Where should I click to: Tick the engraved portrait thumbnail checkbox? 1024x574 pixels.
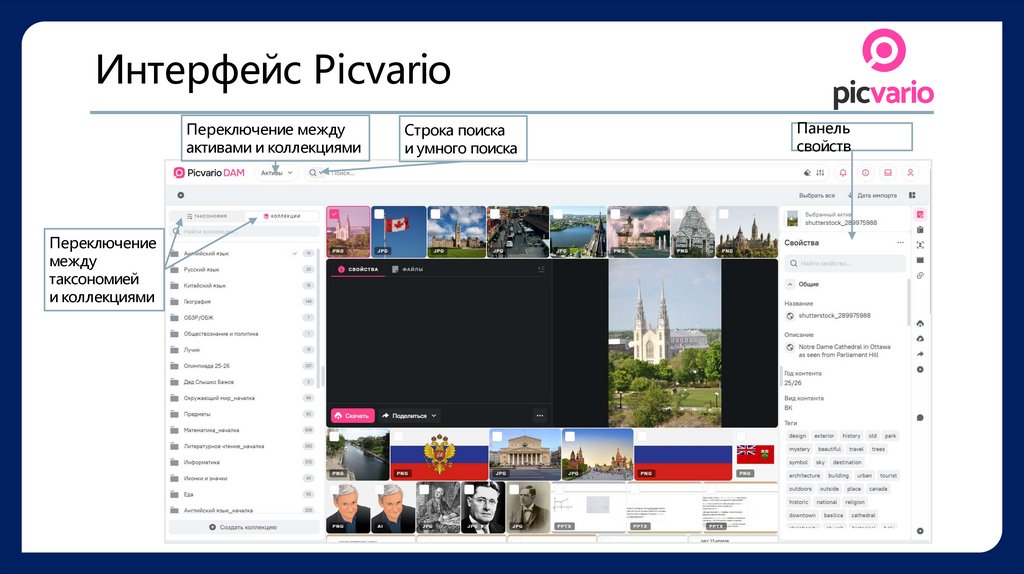[x=424, y=489]
